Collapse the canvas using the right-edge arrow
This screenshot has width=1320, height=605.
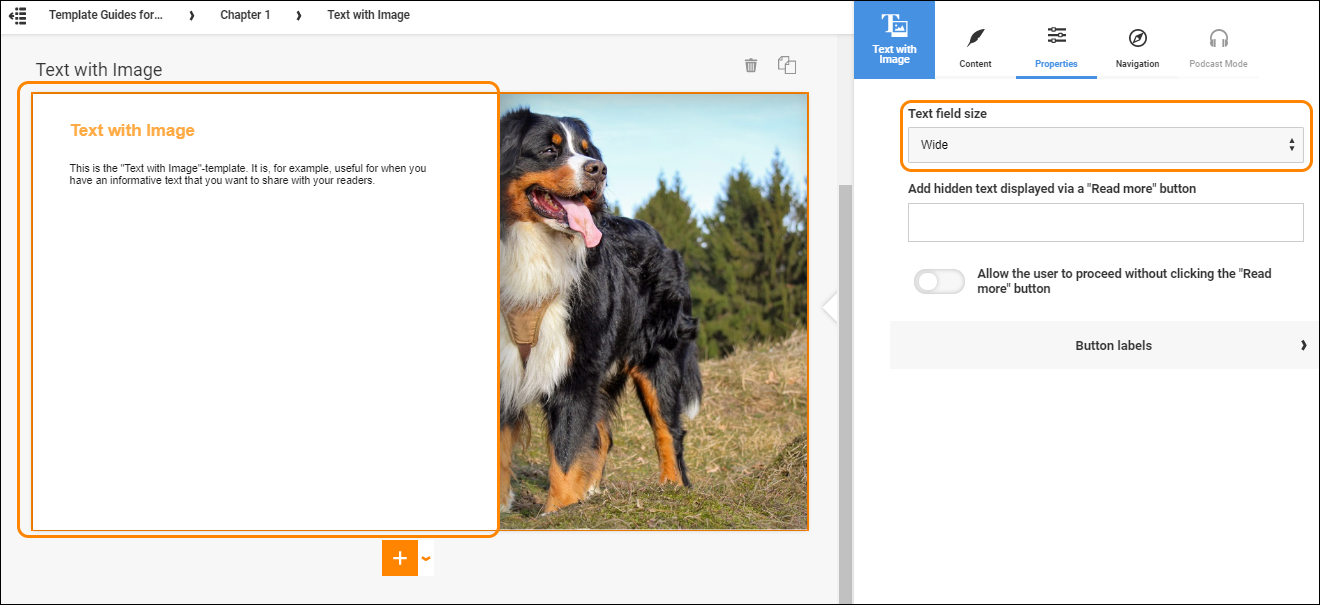(x=830, y=307)
